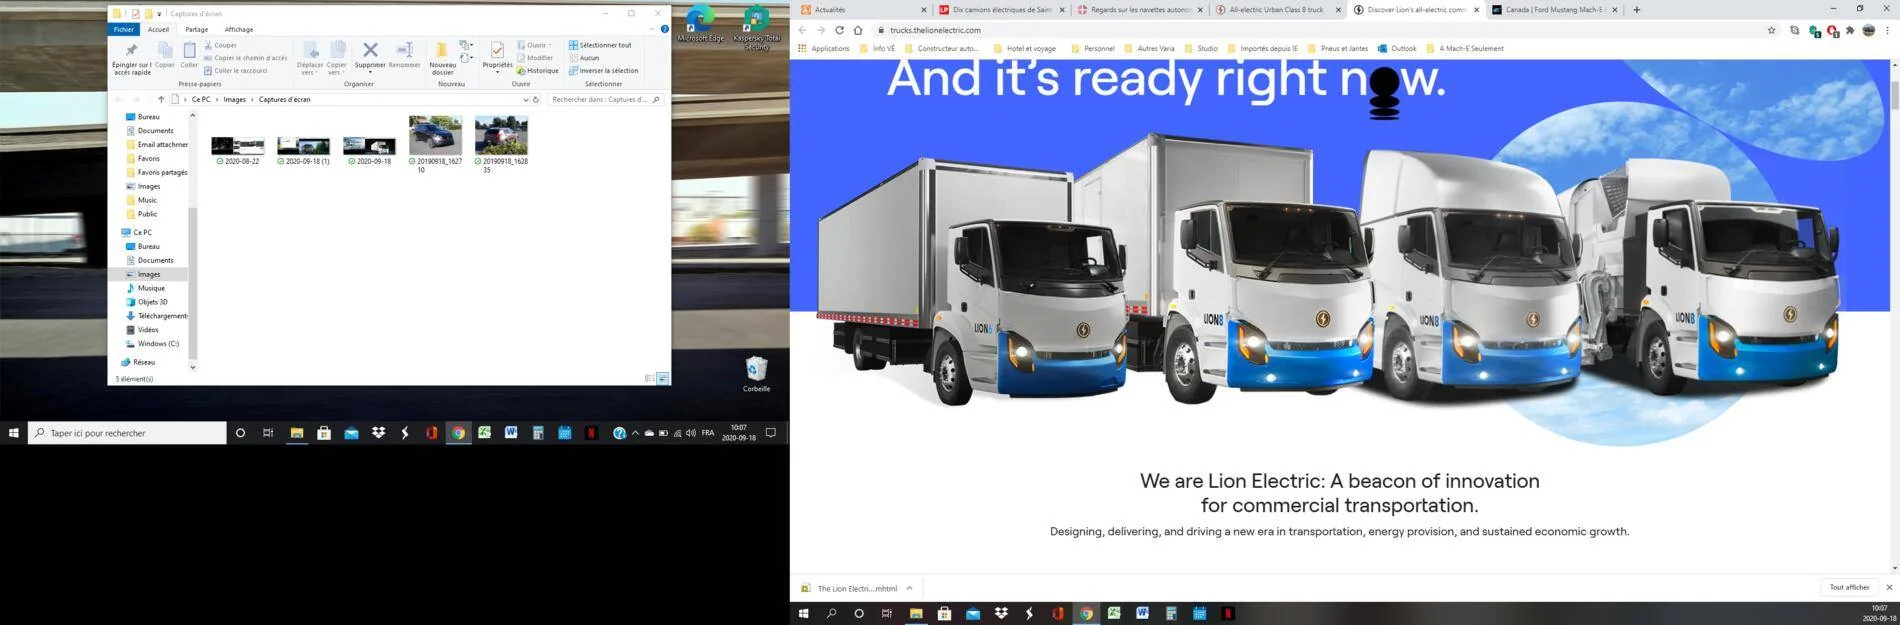
Task: Select Réseau in the navigation pane
Action: (138, 362)
